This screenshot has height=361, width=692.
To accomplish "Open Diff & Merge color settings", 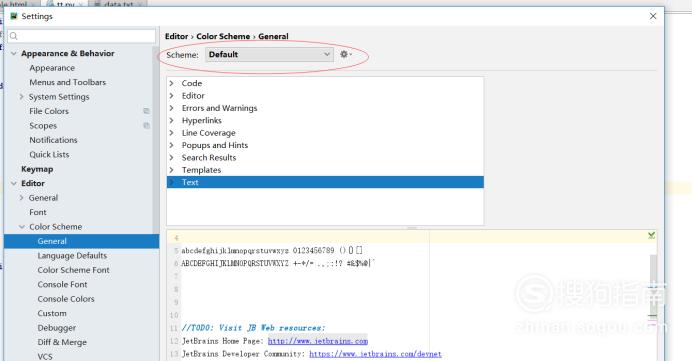I will (x=62, y=342).
